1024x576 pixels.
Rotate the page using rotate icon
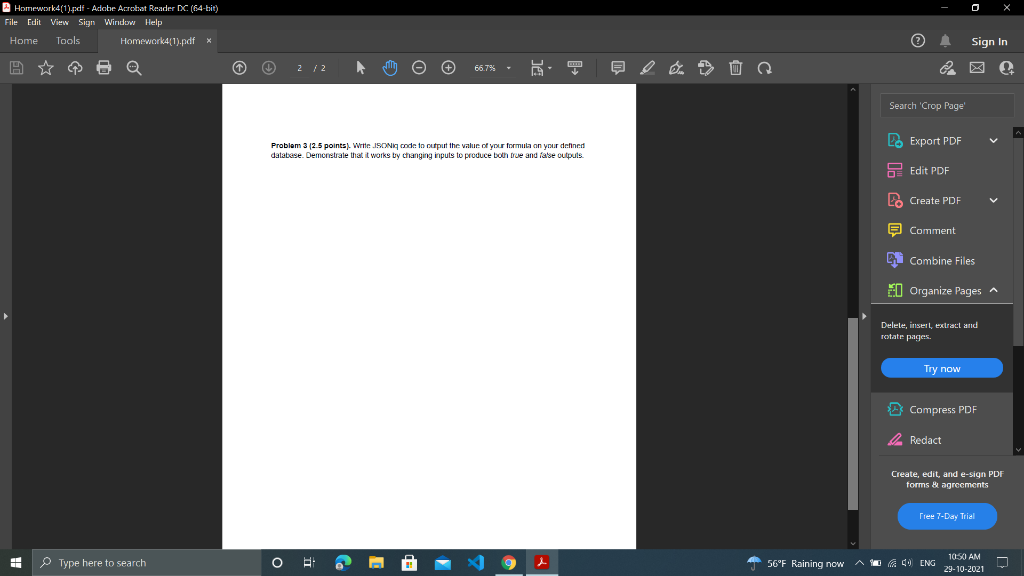765,67
